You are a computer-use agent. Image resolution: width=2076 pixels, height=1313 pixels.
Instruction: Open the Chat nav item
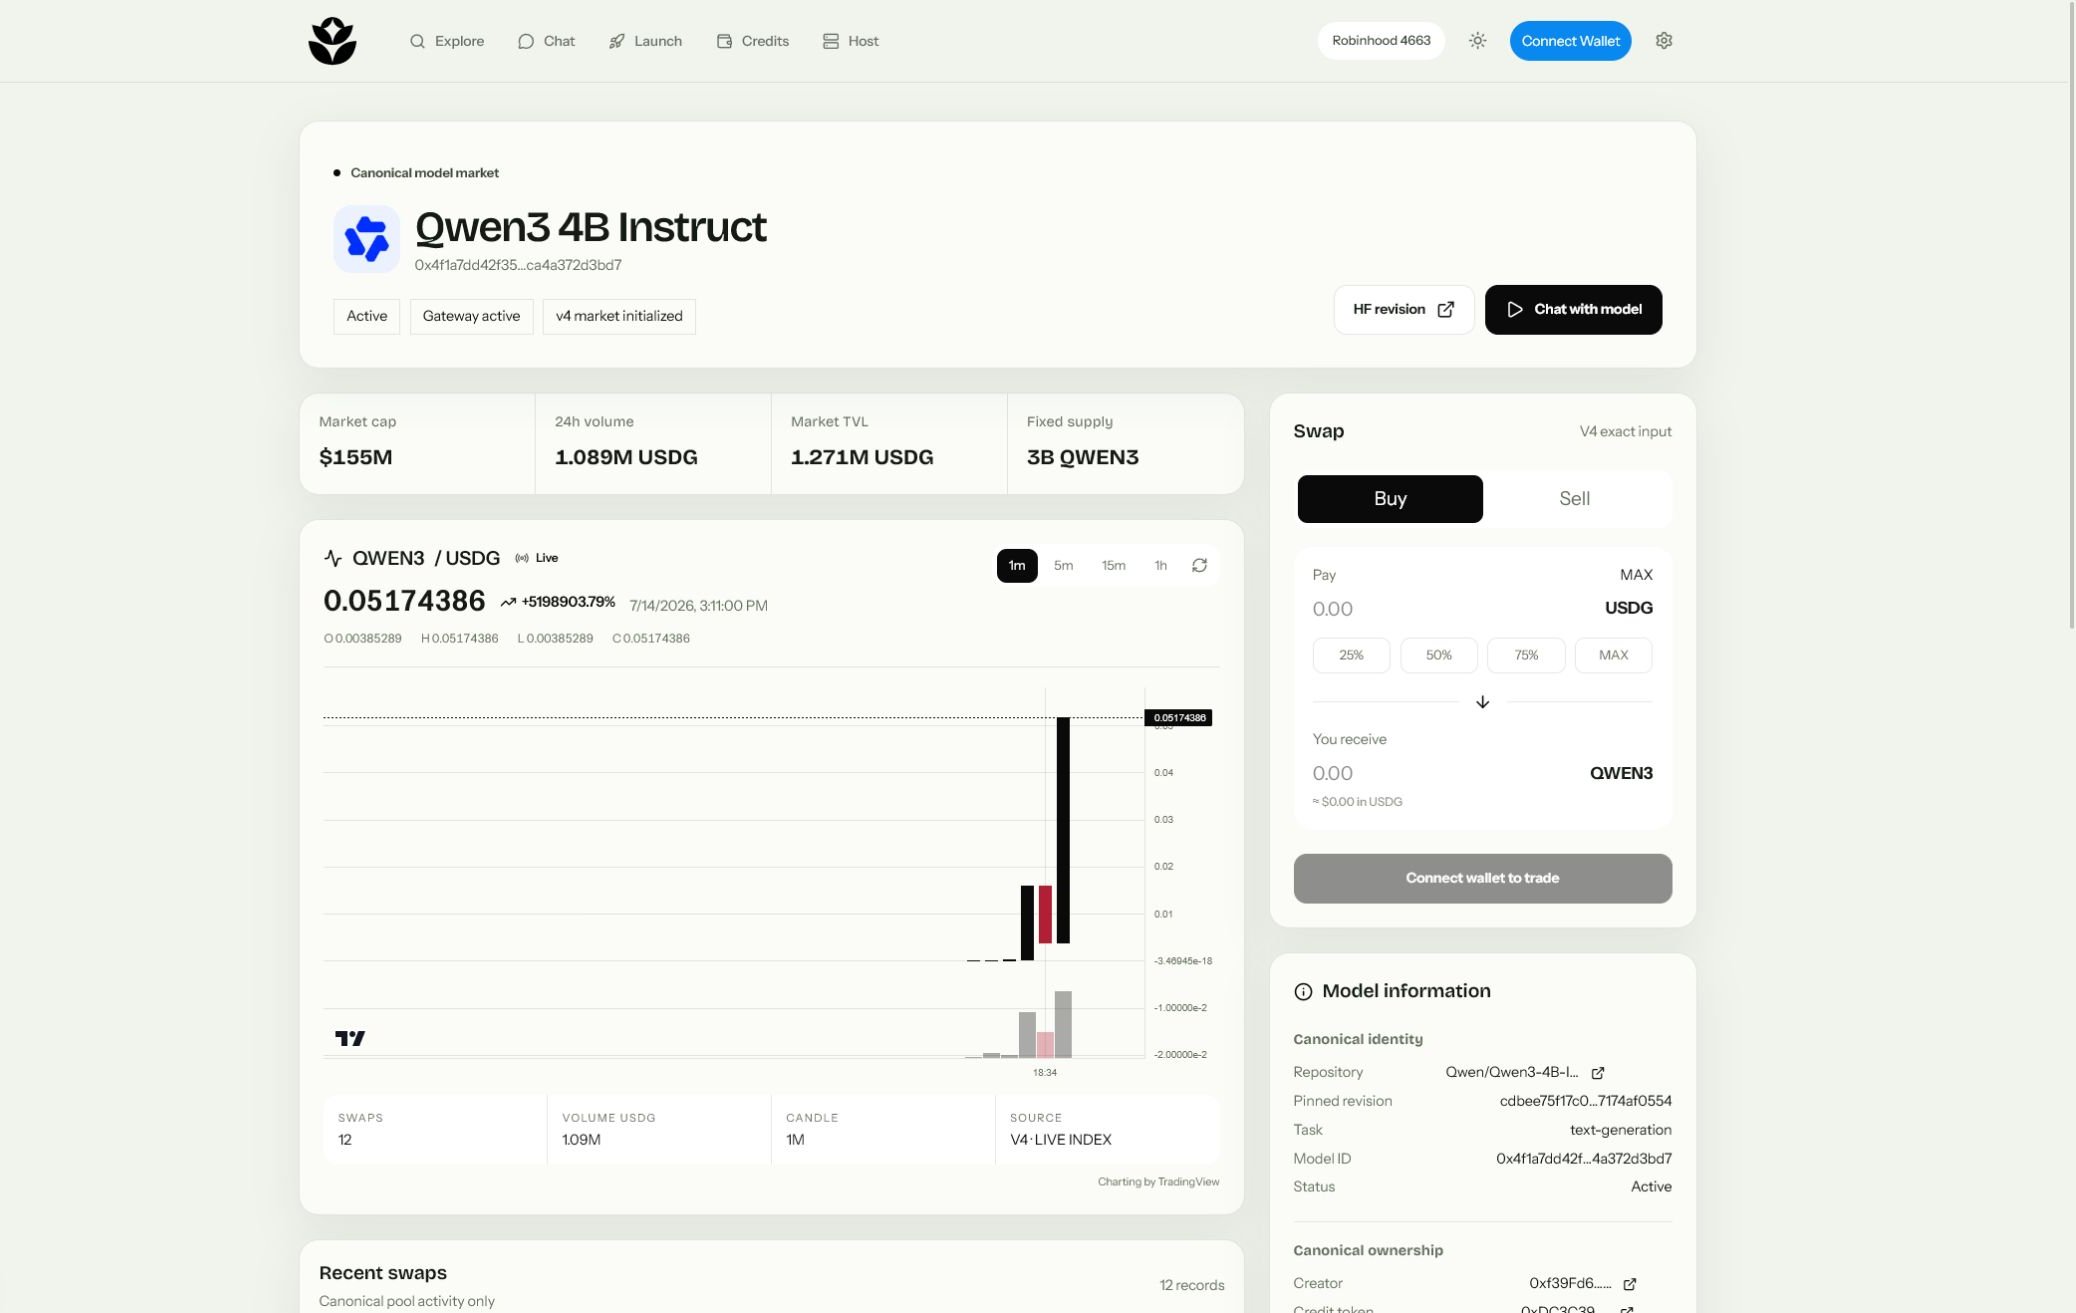pyautogui.click(x=546, y=41)
